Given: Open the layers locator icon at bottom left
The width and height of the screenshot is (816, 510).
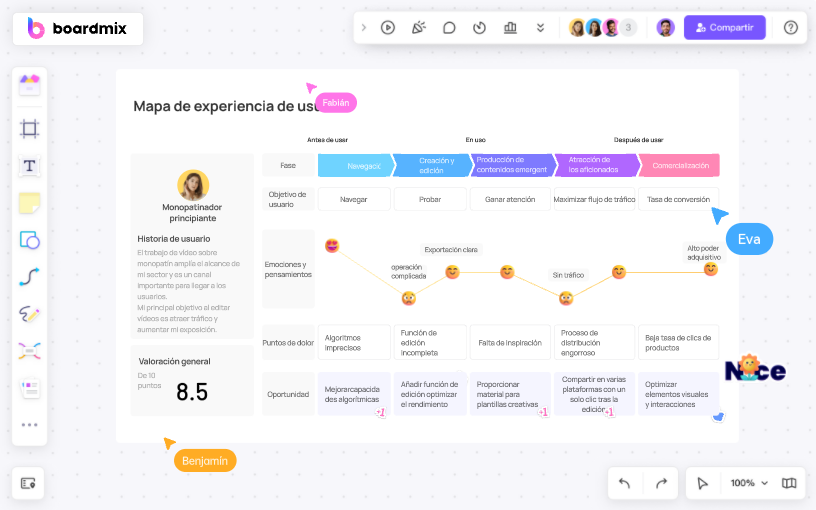Looking at the screenshot, I should pos(28,483).
